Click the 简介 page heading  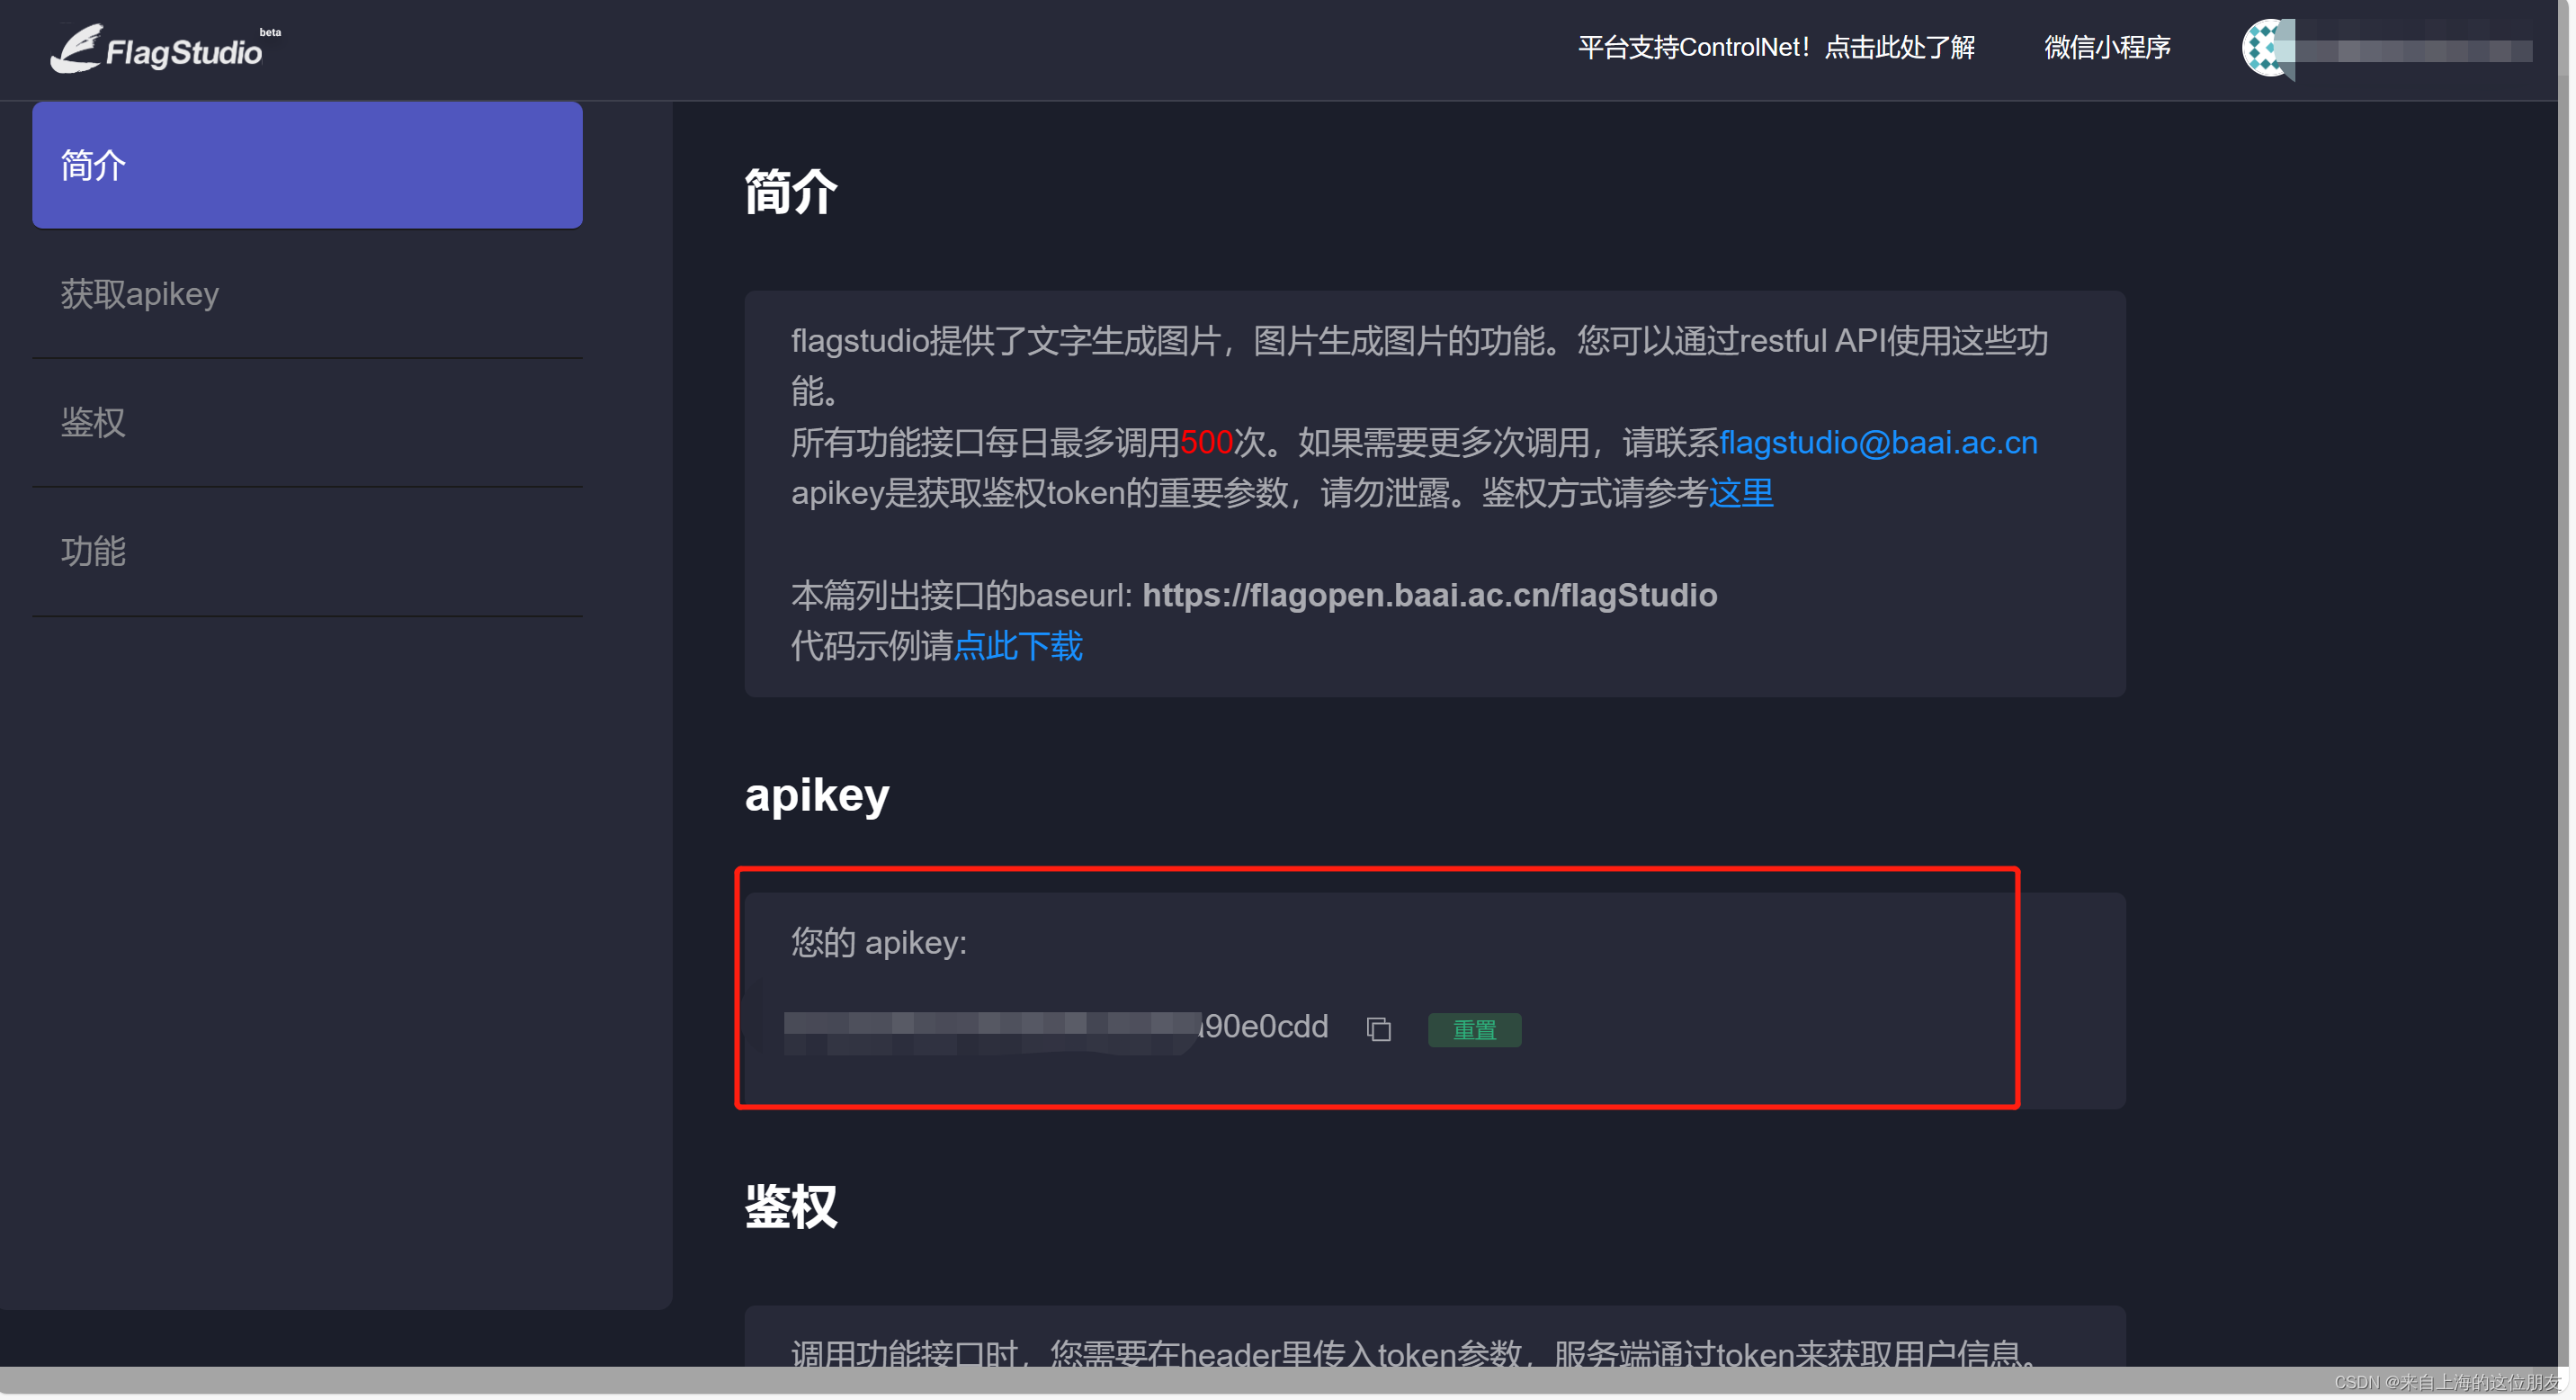(x=790, y=191)
